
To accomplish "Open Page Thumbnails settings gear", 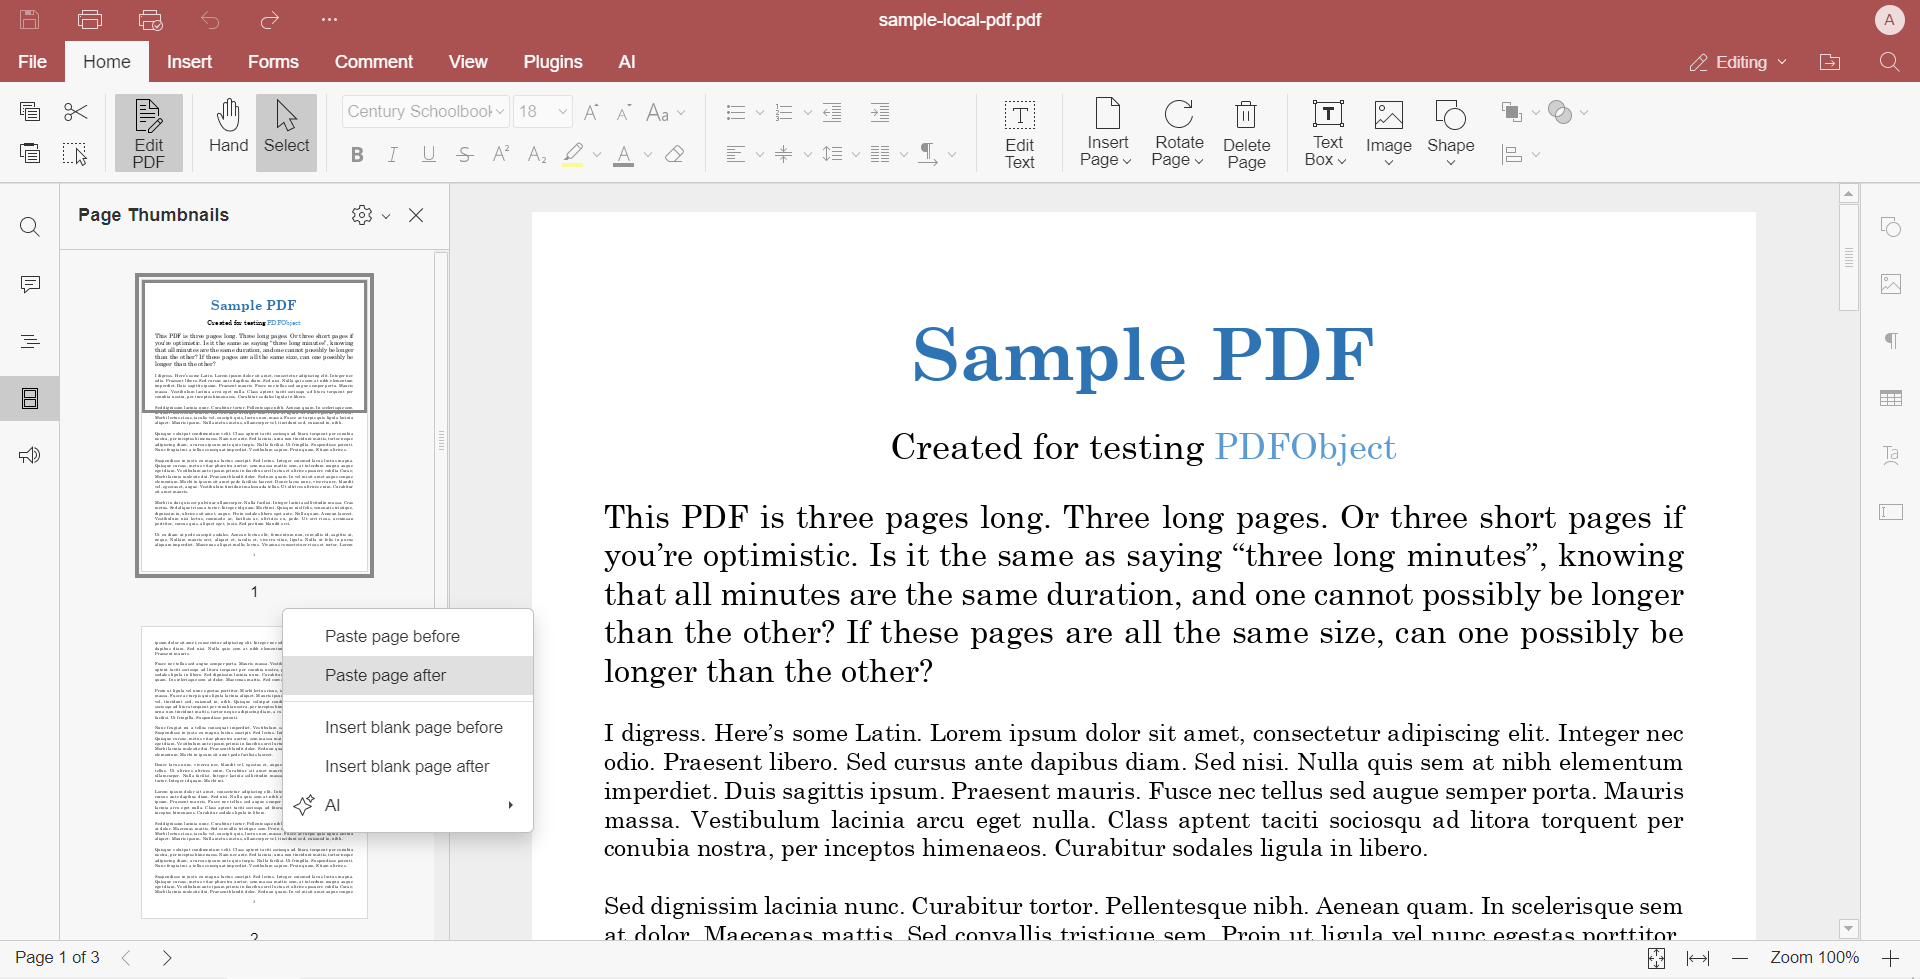I will (x=362, y=215).
